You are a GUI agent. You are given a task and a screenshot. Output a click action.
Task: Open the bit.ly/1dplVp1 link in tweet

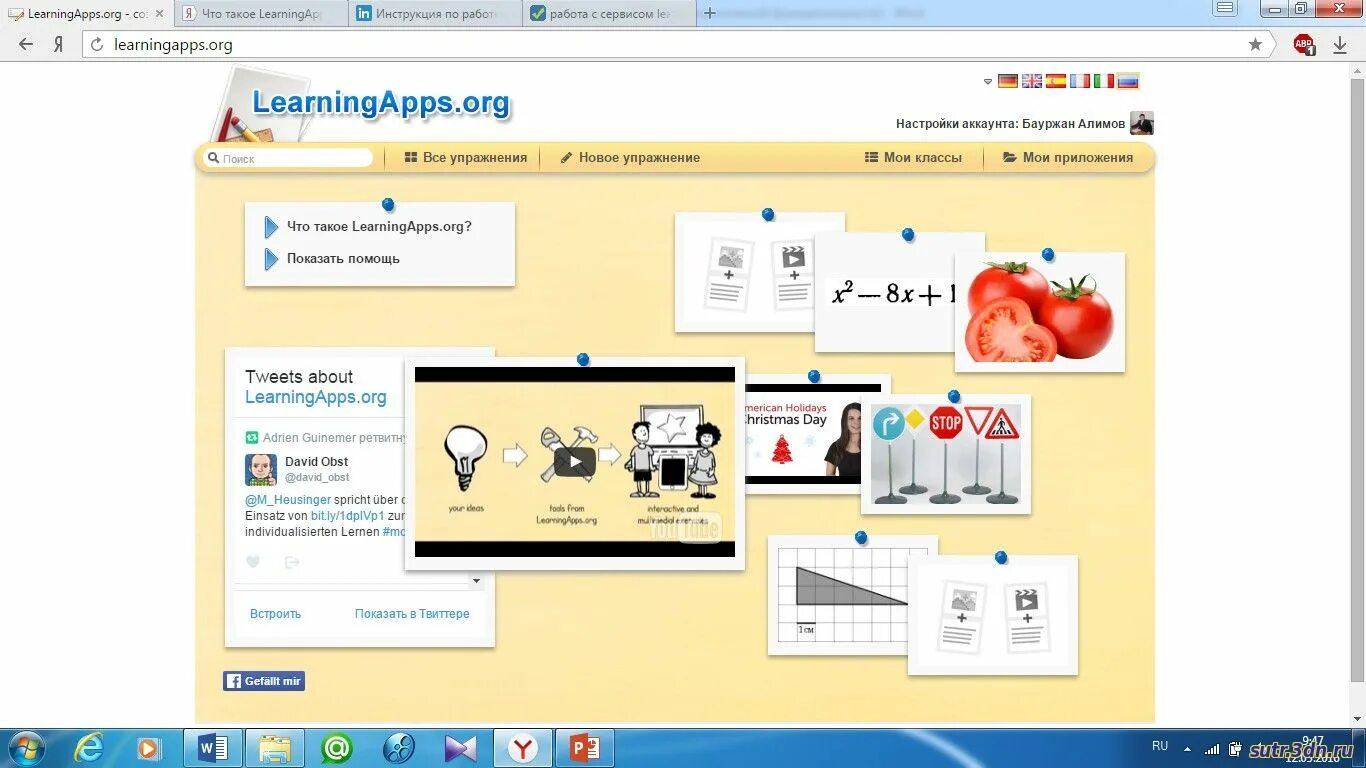347,516
